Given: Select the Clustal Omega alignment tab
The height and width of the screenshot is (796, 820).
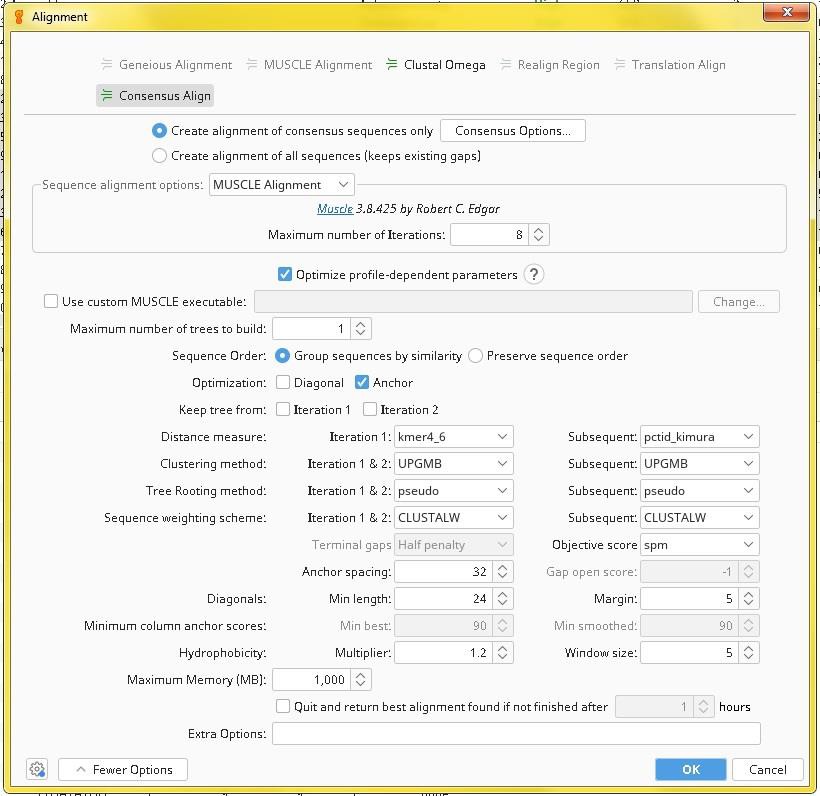Looking at the screenshot, I should (435, 65).
